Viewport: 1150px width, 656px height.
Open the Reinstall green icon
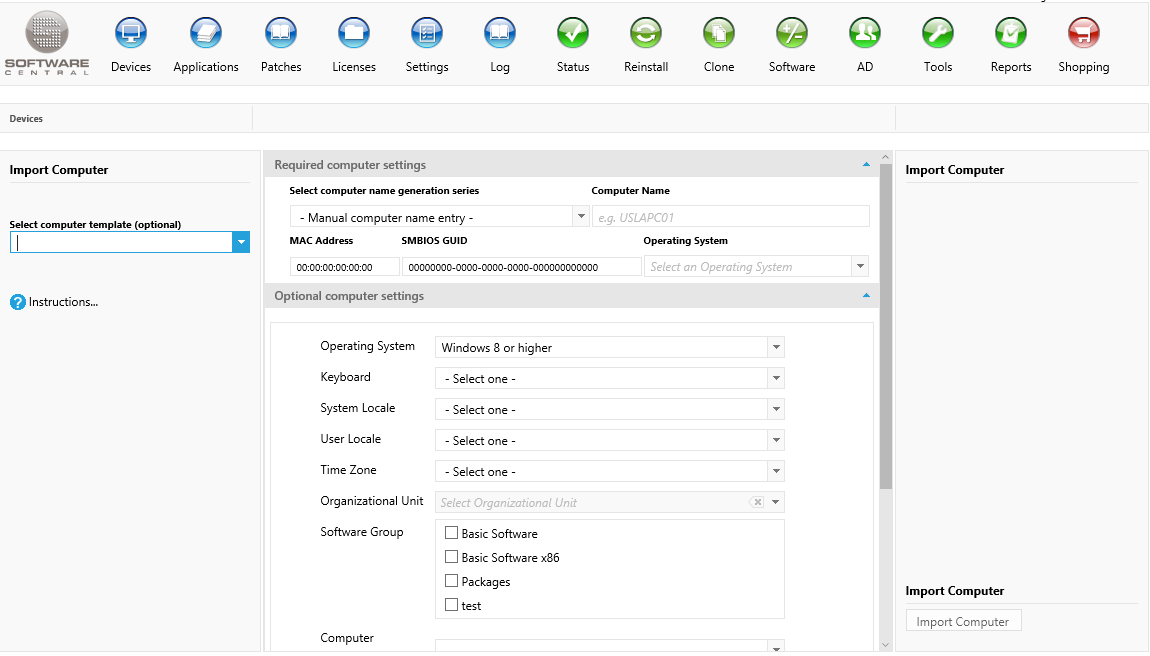pos(646,34)
